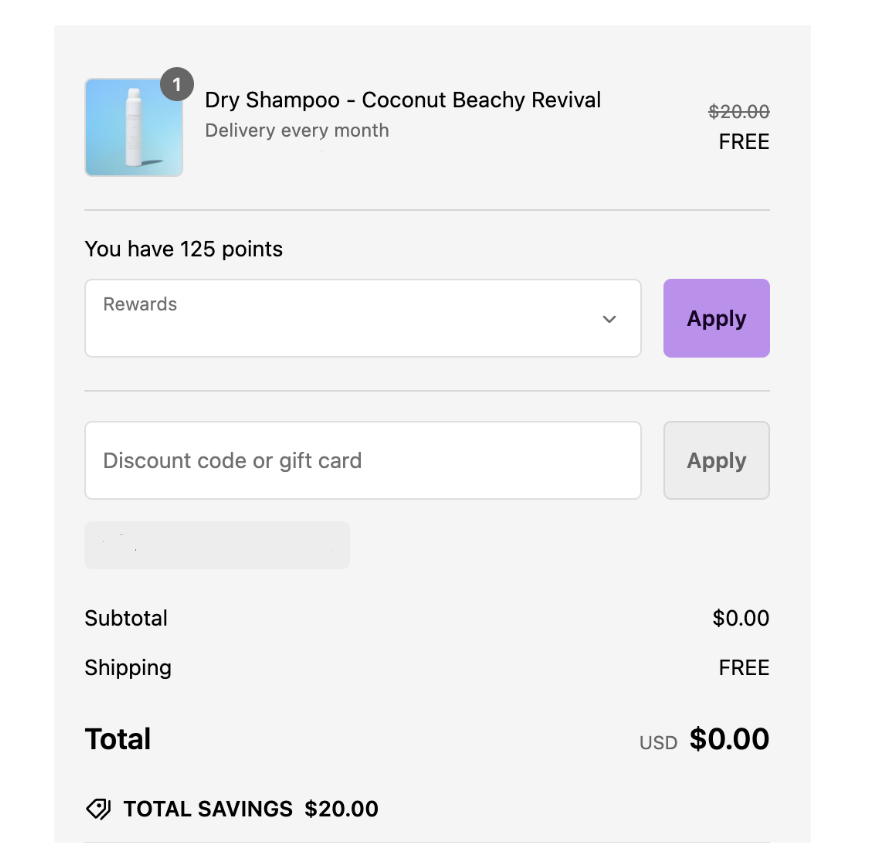Click the total savings tag icon
Screen dimensions: 878x862
pyautogui.click(x=98, y=809)
